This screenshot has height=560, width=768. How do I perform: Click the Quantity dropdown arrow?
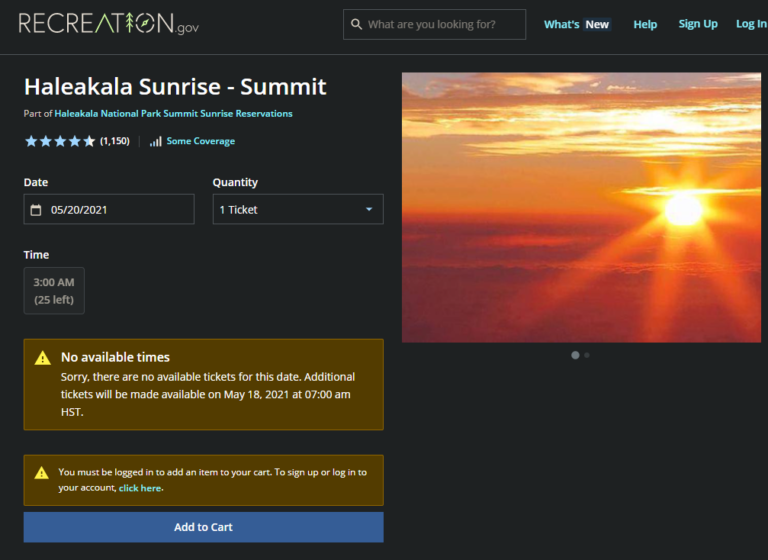tap(368, 209)
